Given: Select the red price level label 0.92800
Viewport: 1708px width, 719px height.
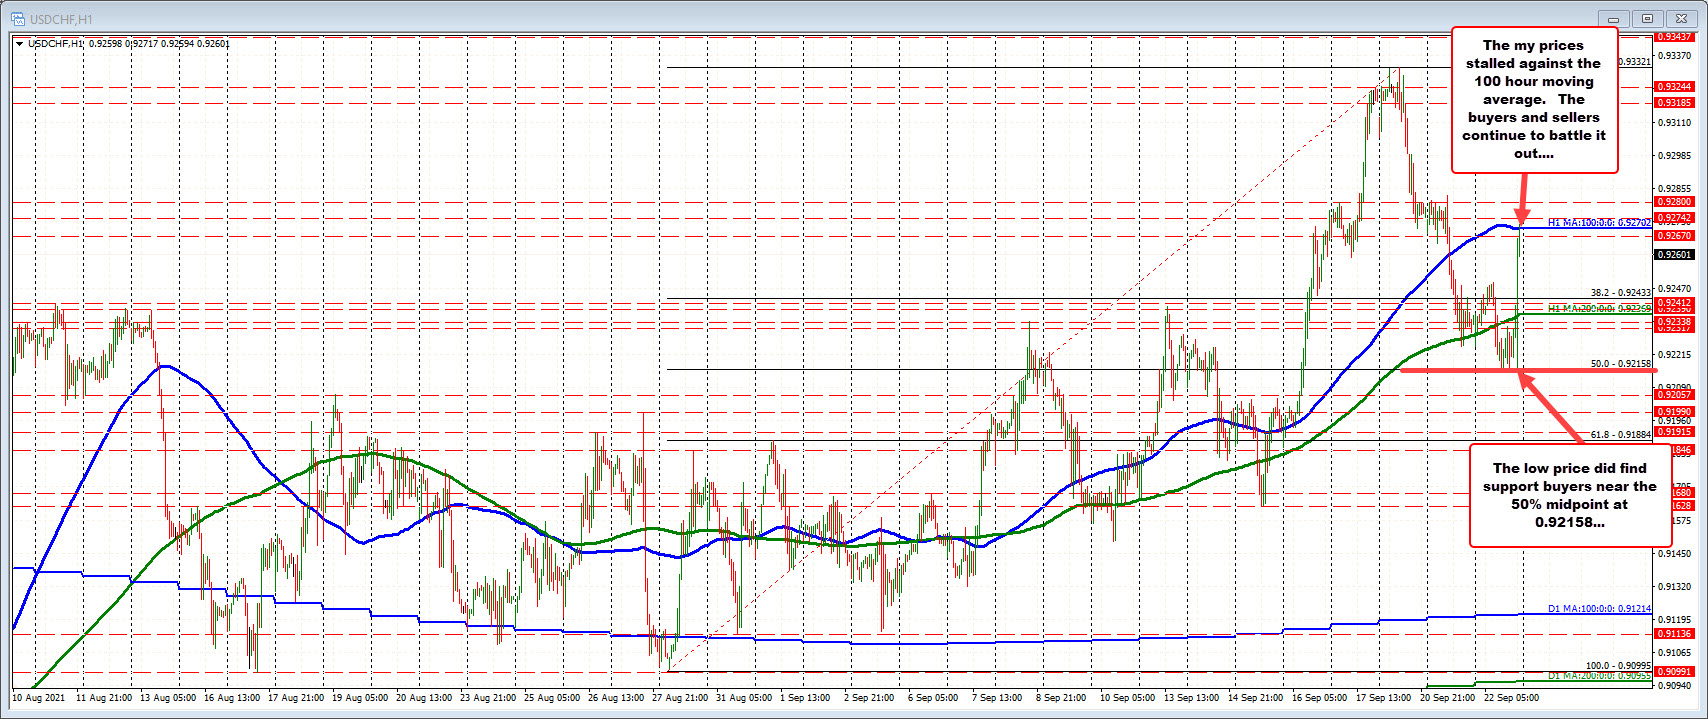Looking at the screenshot, I should pyautogui.click(x=1675, y=202).
